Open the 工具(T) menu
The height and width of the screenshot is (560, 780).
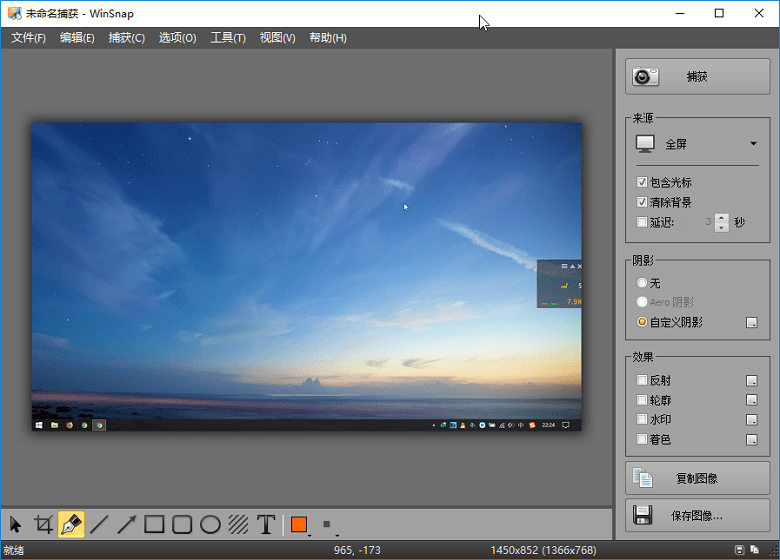point(228,38)
